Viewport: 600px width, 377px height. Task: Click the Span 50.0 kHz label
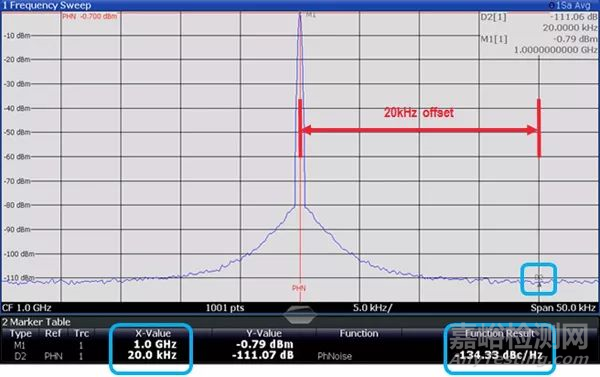(x=563, y=308)
